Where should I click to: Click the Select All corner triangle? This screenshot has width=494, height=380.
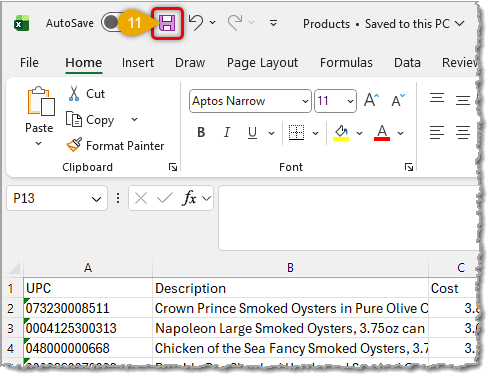point(14,268)
